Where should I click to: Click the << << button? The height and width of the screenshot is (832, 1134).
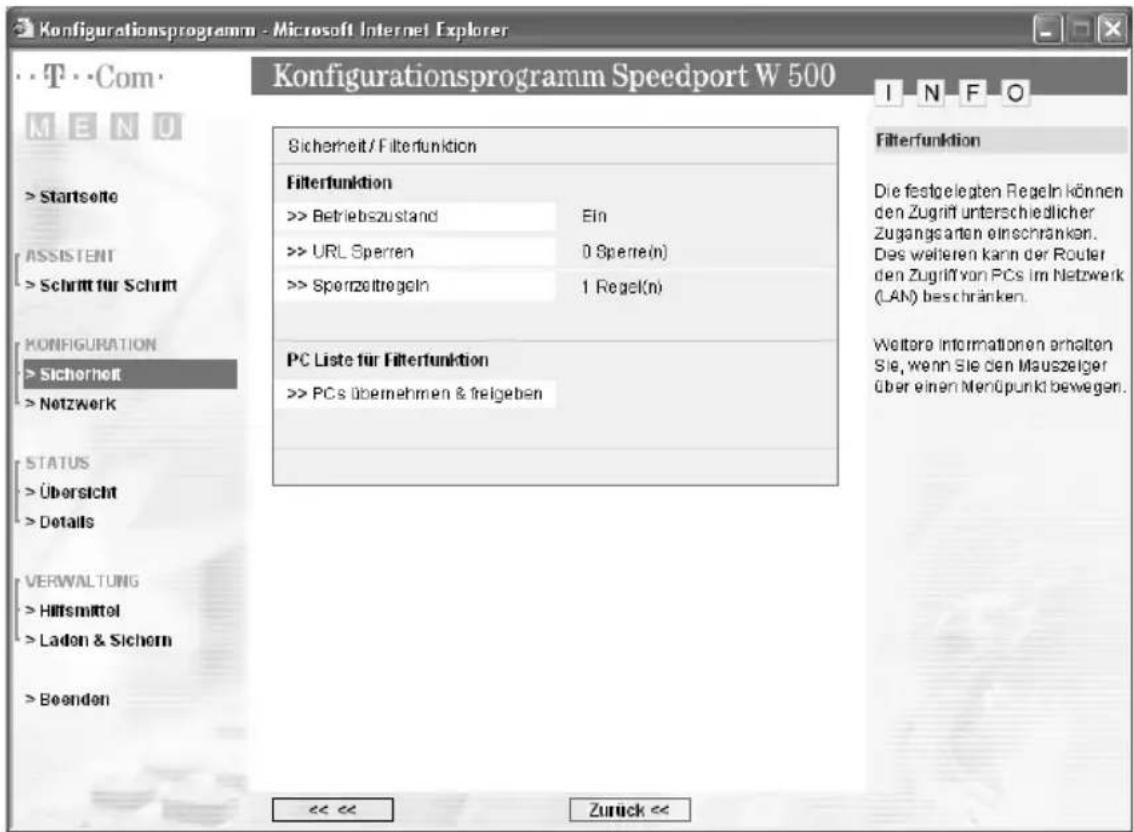(333, 810)
